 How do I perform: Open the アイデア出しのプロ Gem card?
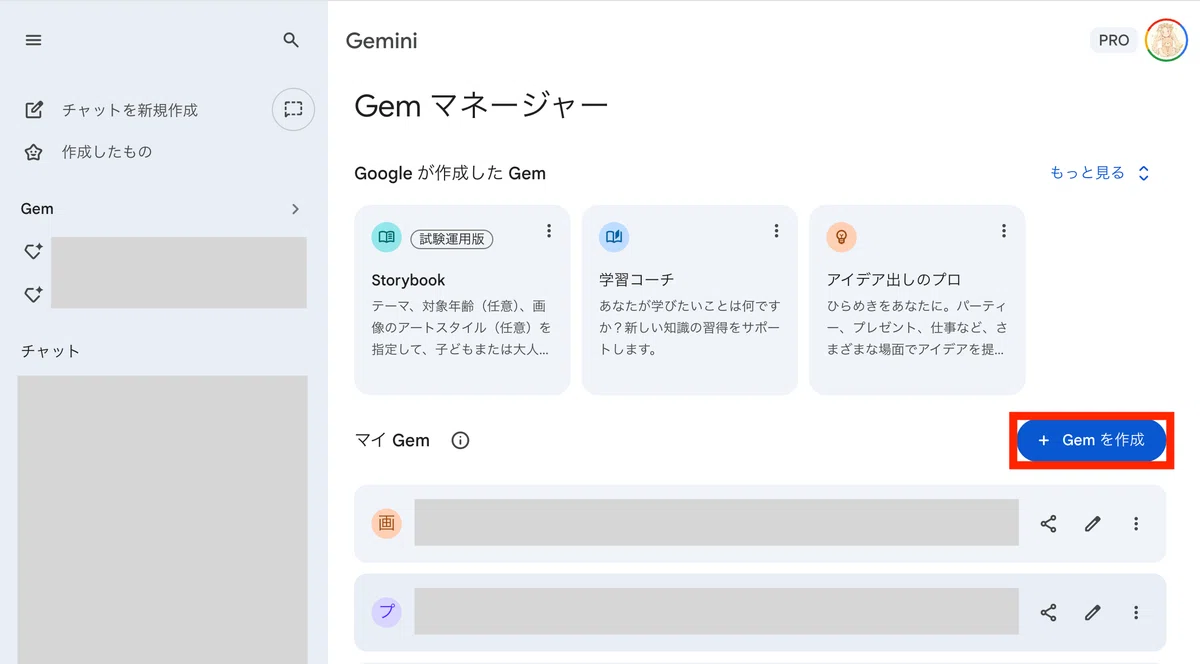tap(917, 300)
